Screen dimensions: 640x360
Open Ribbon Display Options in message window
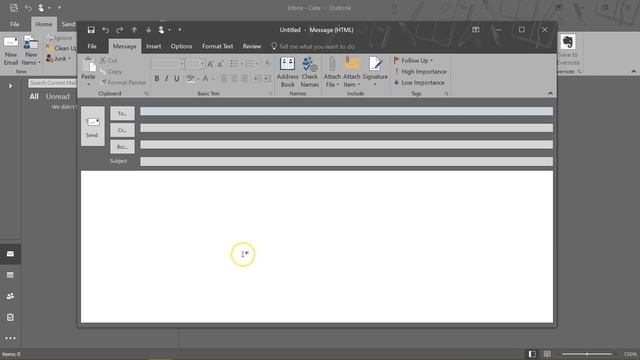[x=476, y=30]
